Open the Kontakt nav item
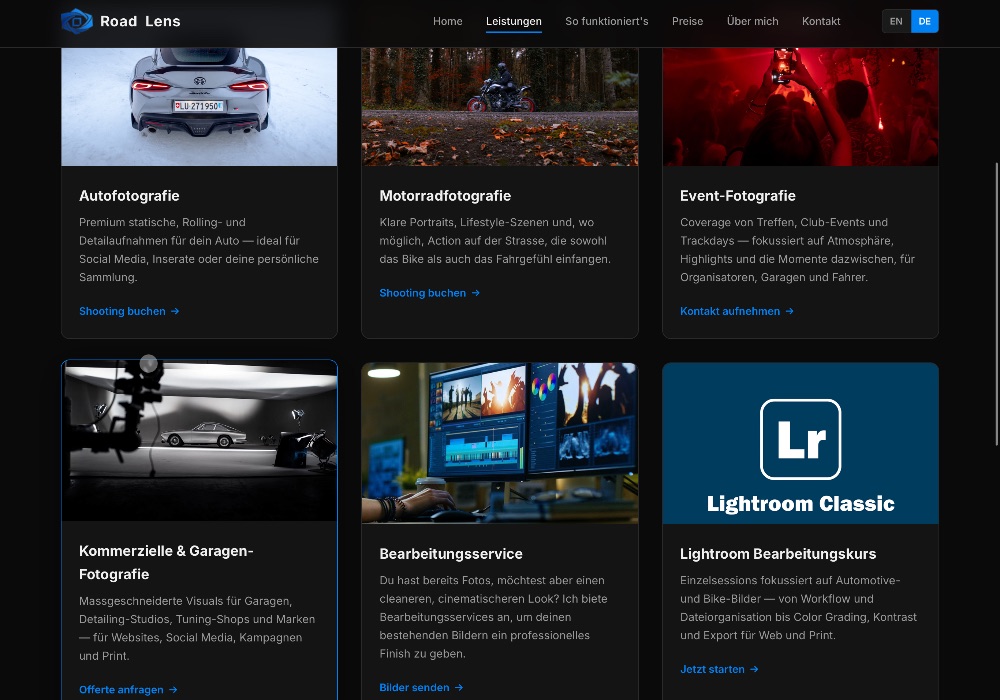The width and height of the screenshot is (1000, 700). click(x=821, y=21)
